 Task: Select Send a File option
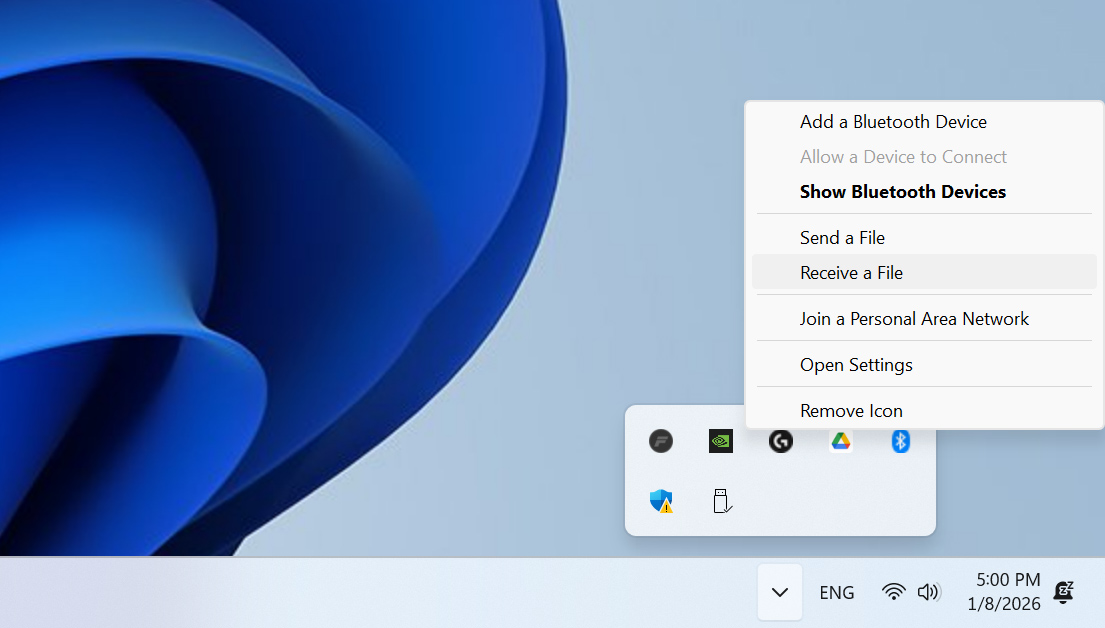tap(842, 237)
